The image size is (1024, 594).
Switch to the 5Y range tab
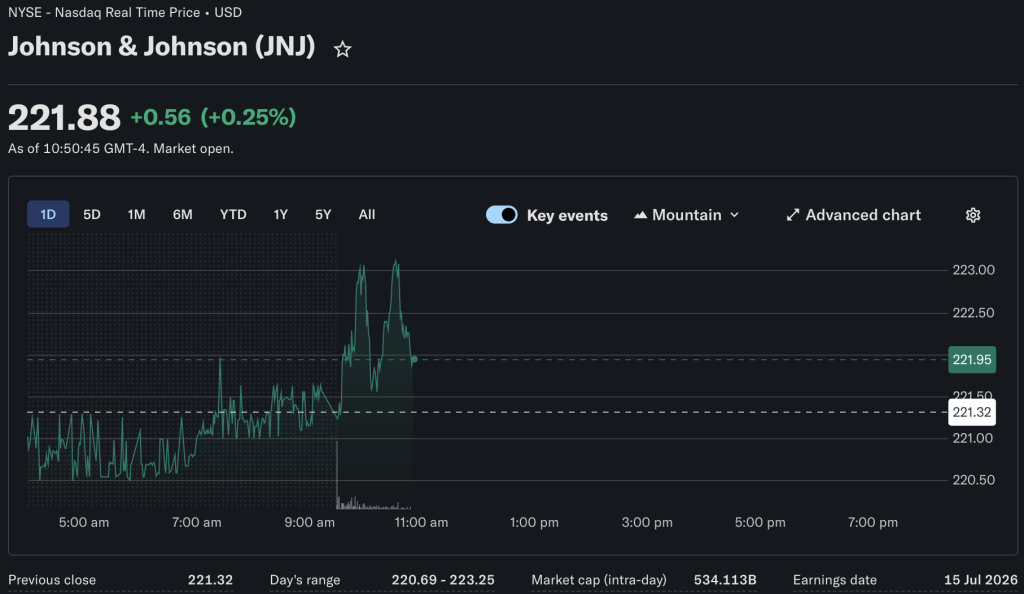point(323,214)
